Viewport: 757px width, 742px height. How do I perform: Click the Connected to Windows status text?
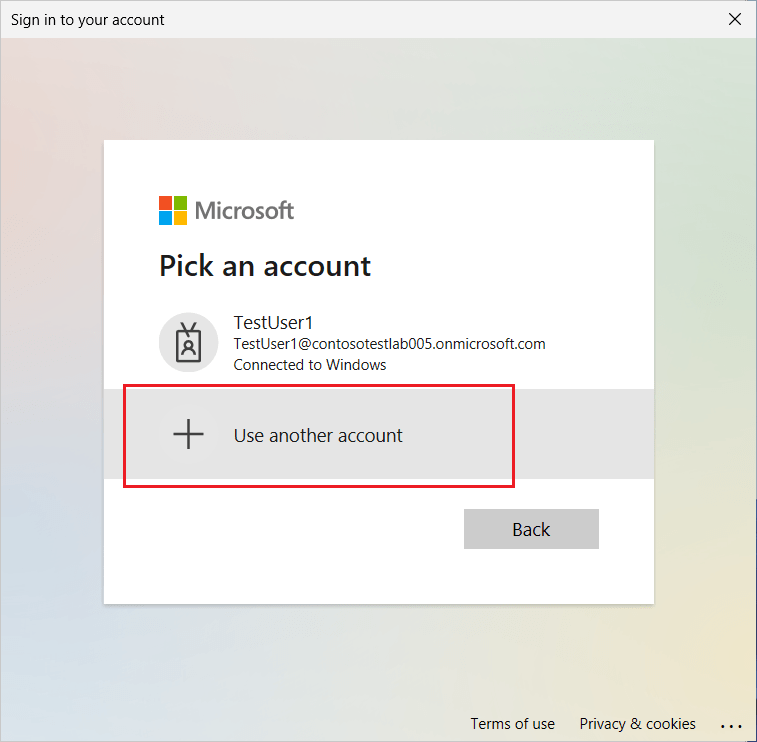[309, 364]
